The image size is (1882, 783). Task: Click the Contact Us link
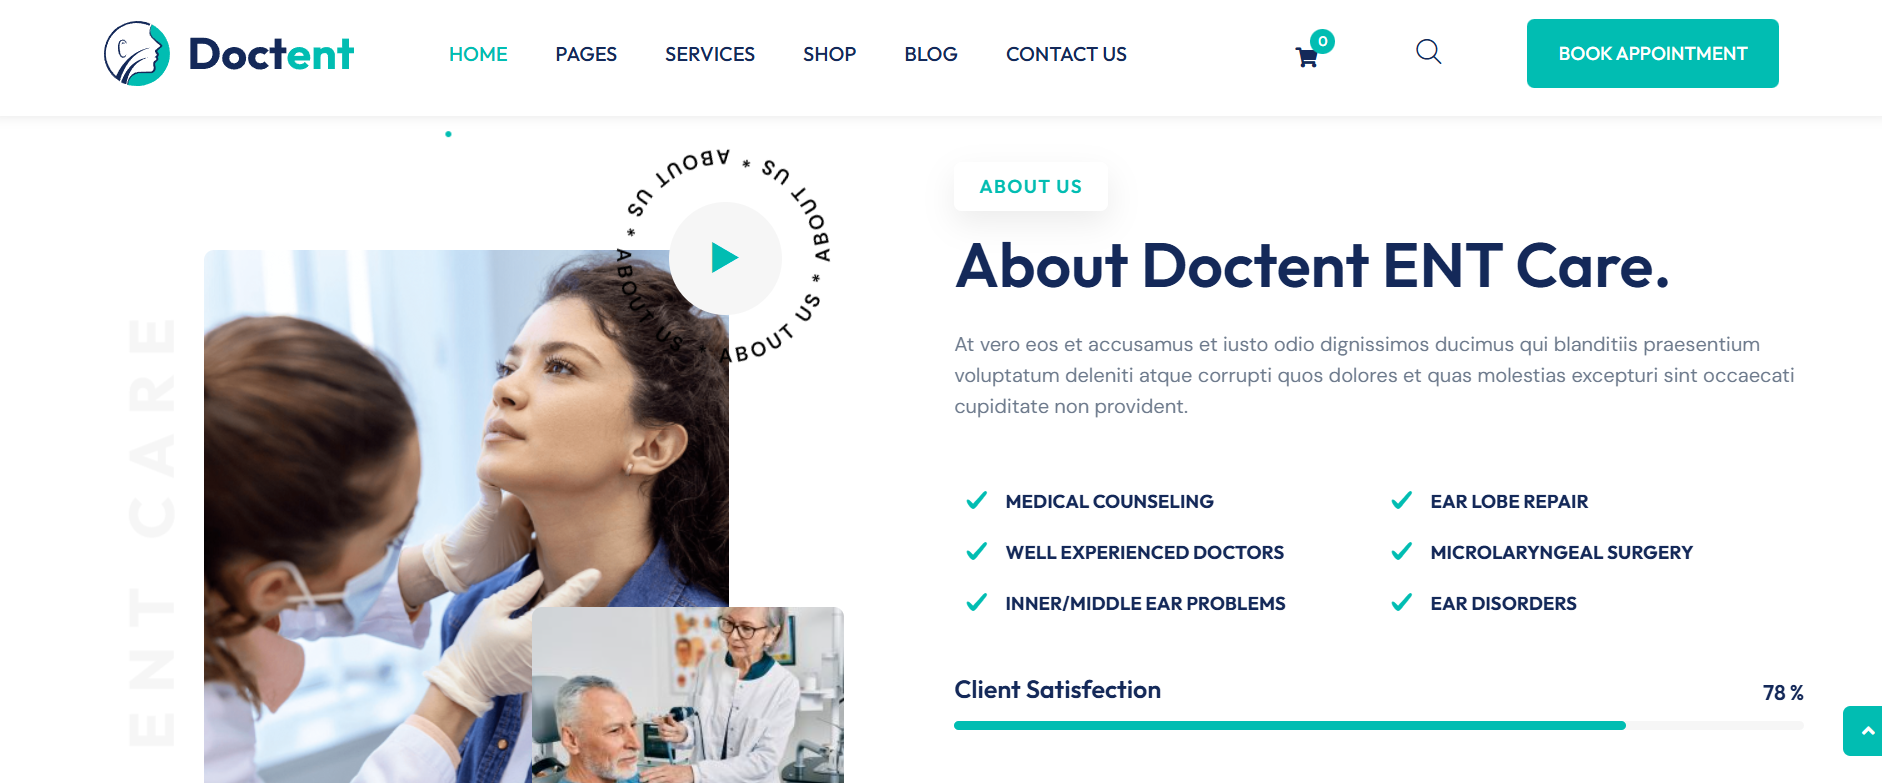[x=1066, y=54]
